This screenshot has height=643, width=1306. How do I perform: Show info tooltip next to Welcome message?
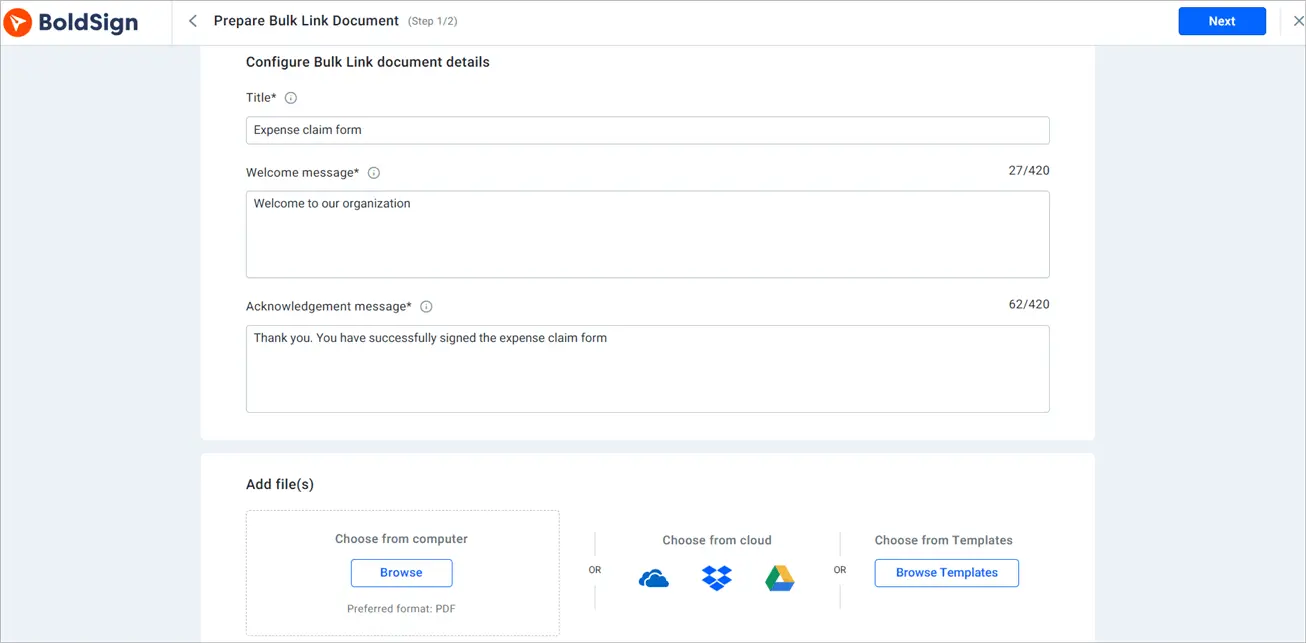[x=374, y=173]
